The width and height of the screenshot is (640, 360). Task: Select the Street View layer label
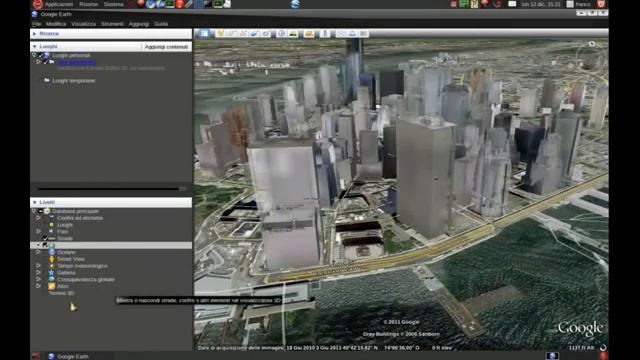pos(71,259)
